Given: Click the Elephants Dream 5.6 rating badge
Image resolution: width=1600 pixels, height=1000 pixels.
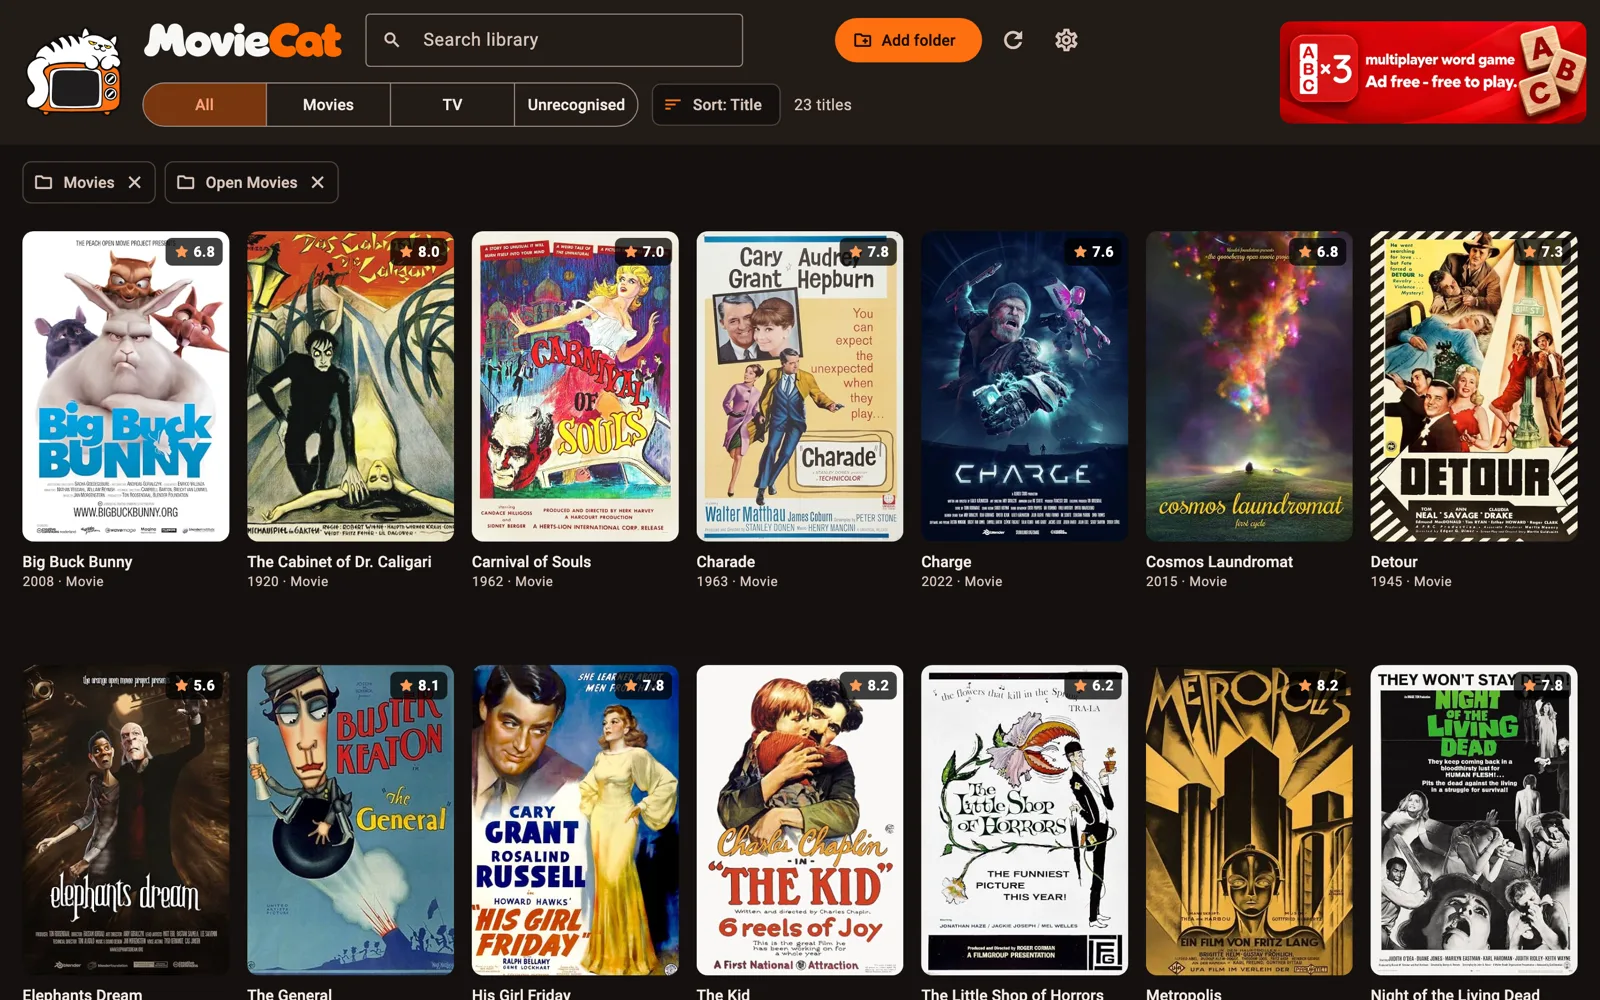Looking at the screenshot, I should point(195,686).
